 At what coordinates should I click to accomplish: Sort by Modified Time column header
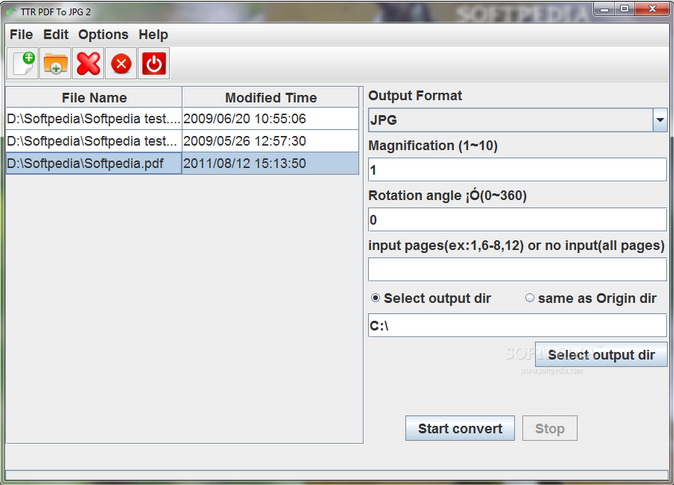pos(270,98)
